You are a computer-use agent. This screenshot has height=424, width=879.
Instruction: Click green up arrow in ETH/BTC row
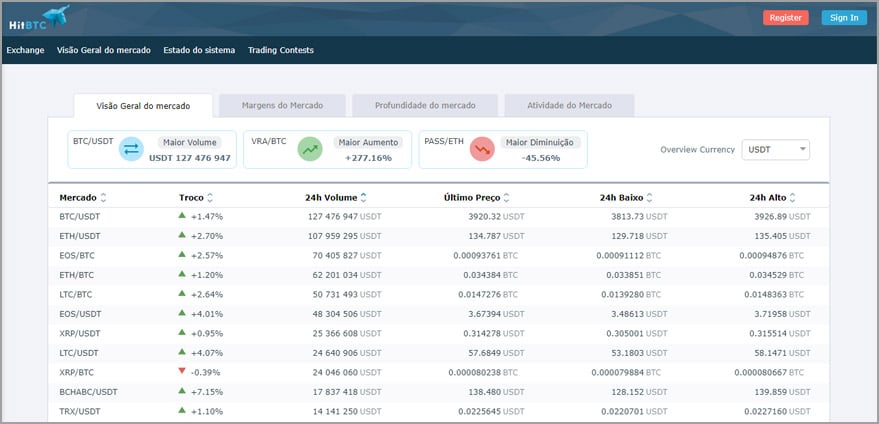click(182, 274)
